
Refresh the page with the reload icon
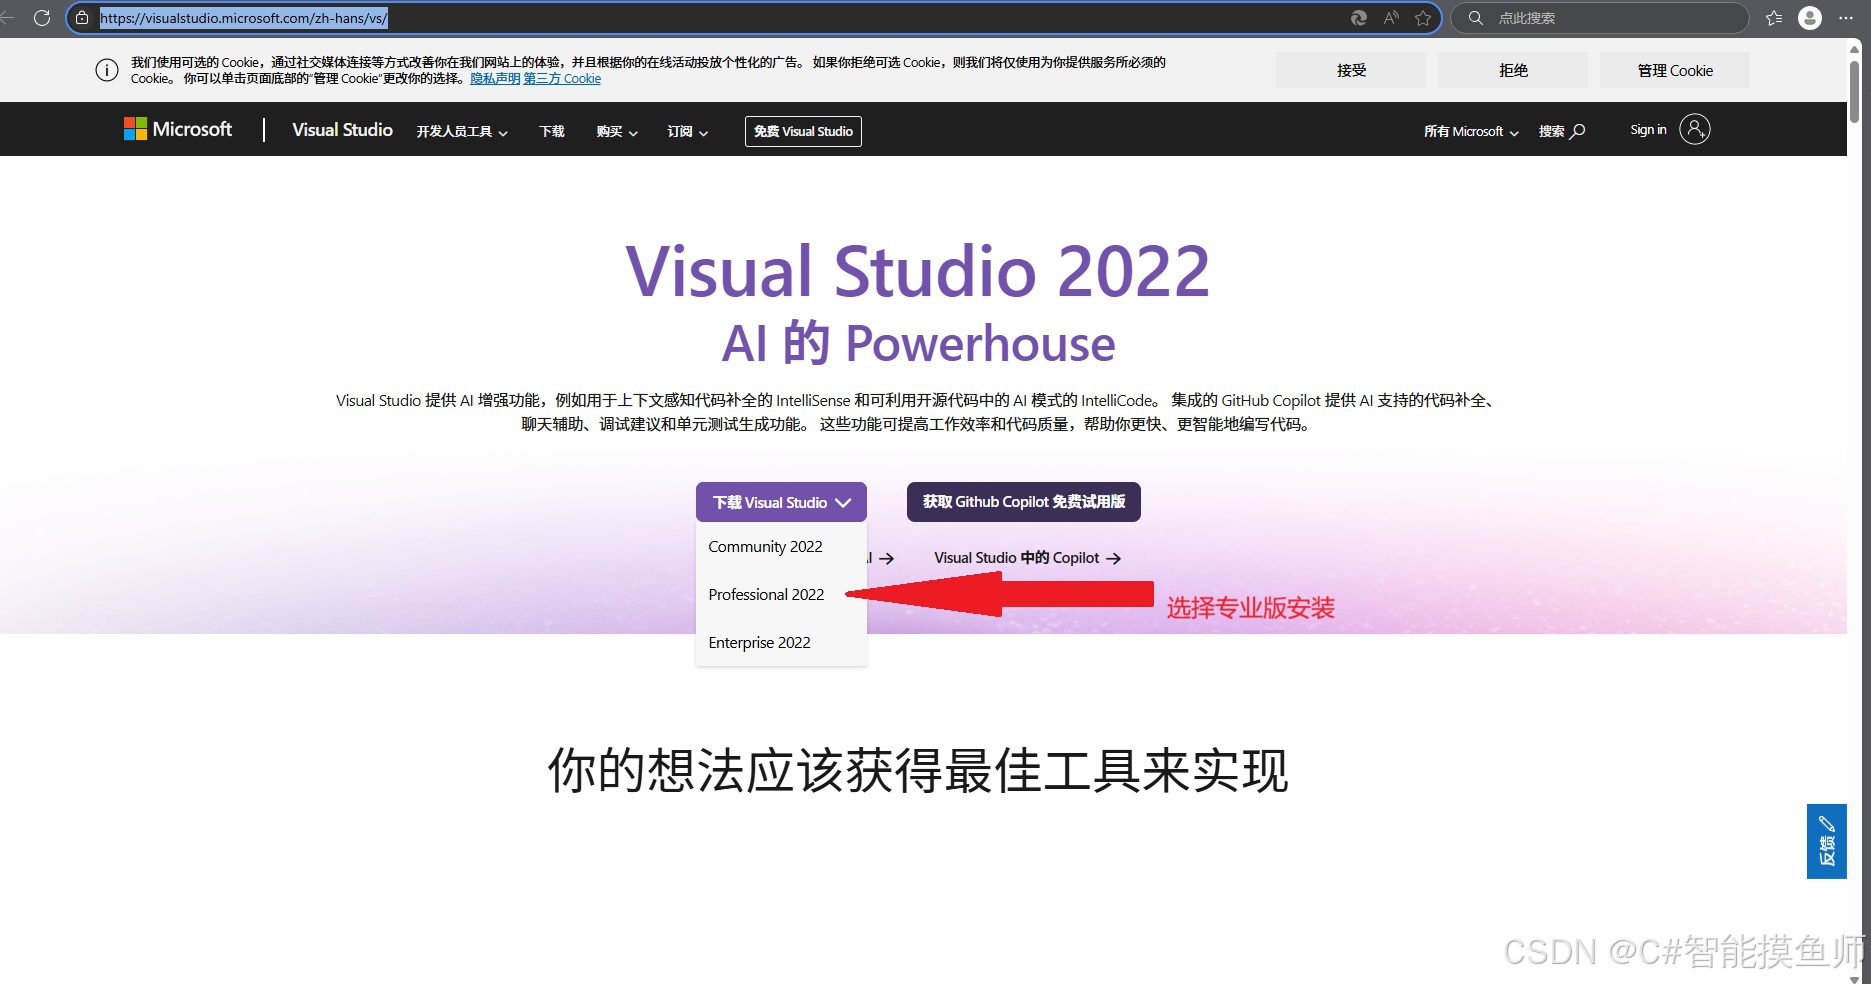41,17
